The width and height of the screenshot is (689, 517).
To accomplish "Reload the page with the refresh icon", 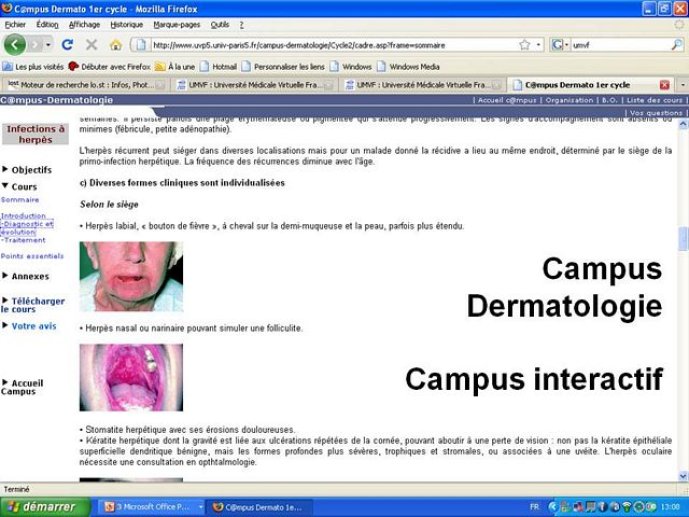I will [x=67, y=44].
